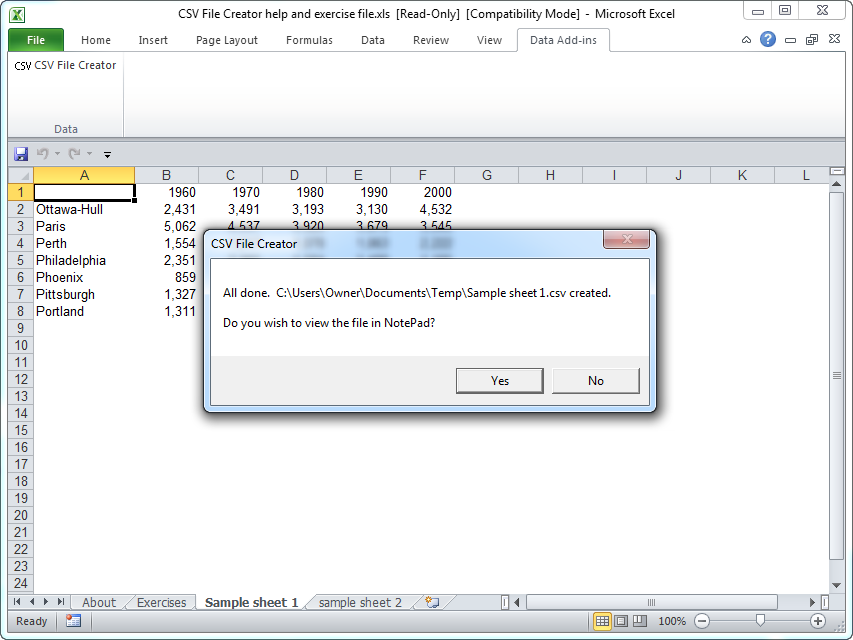This screenshot has width=853, height=640.
Task: Minimize the workbook window inside Excel
Action: pyautogui.click(x=790, y=40)
